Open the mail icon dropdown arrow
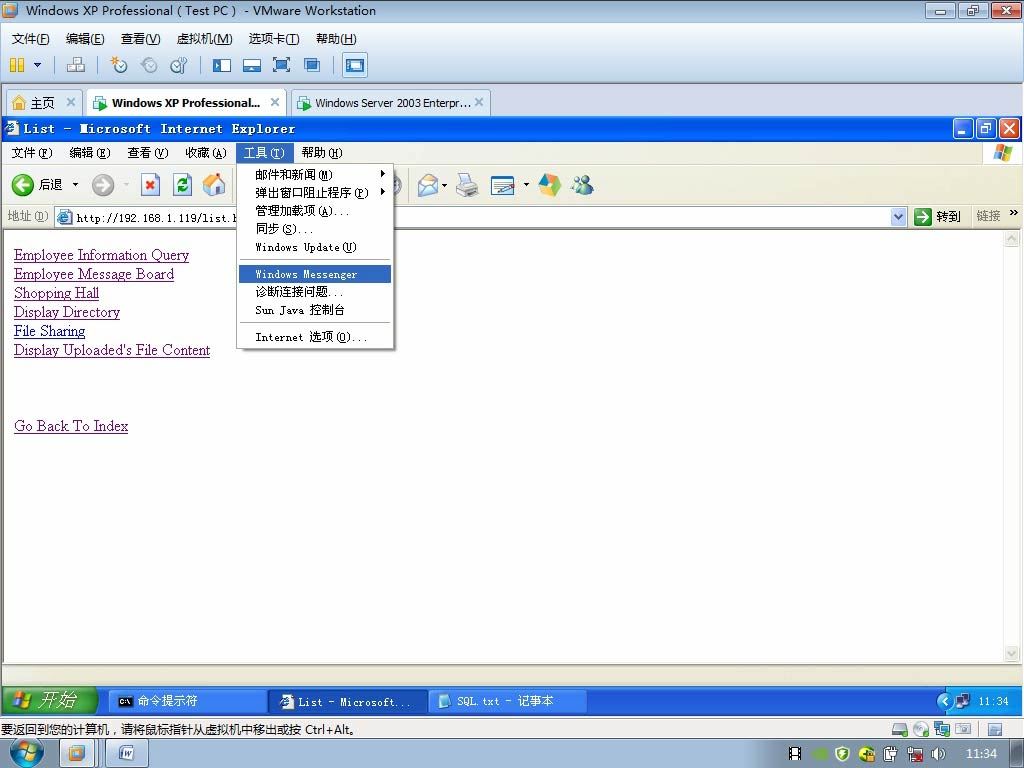Screen dimensions: 1024x768 tap(445, 185)
